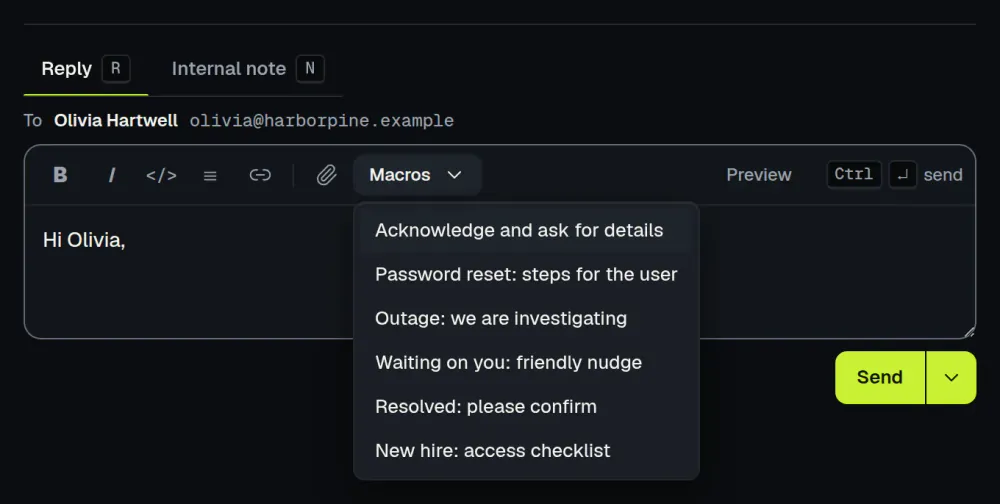
Task: Collapse the Macros dropdown
Action: (x=416, y=175)
